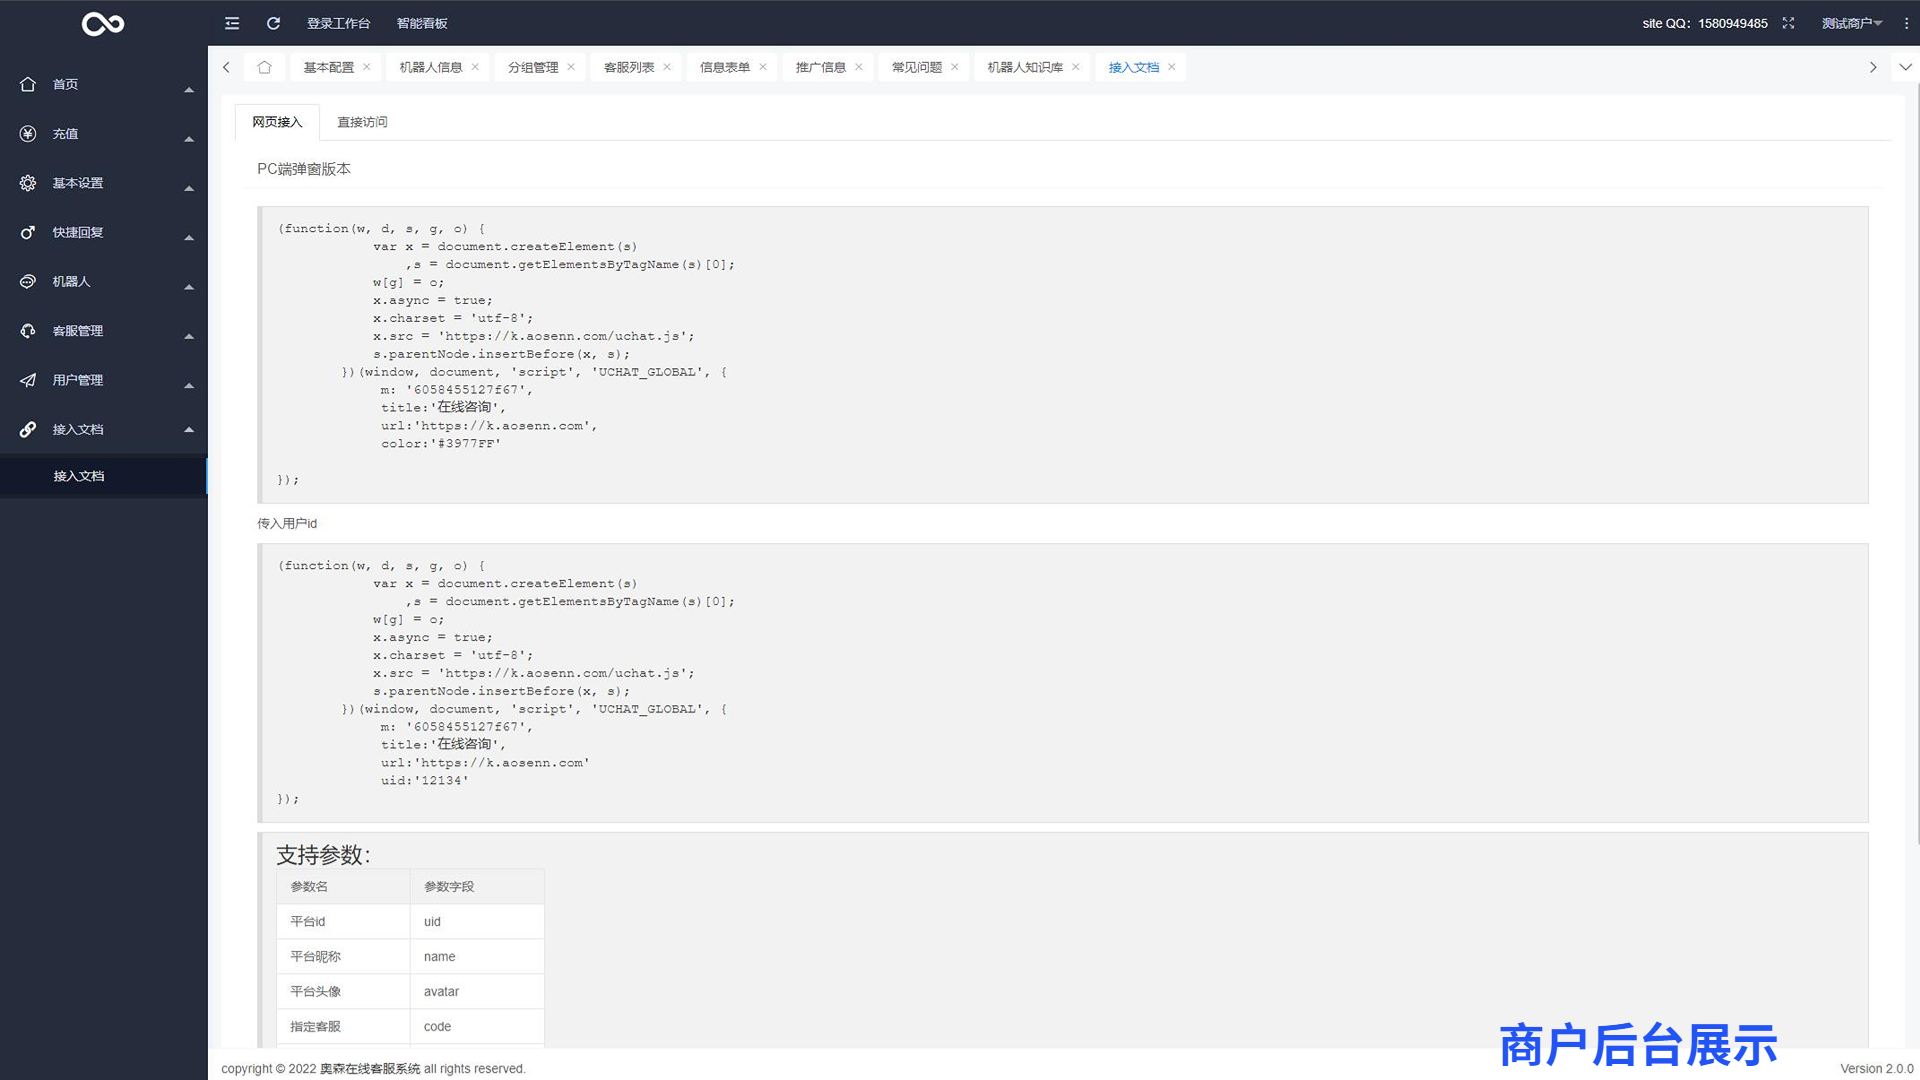
Task: Close the 机器人知识库 tab
Action: click(1076, 67)
